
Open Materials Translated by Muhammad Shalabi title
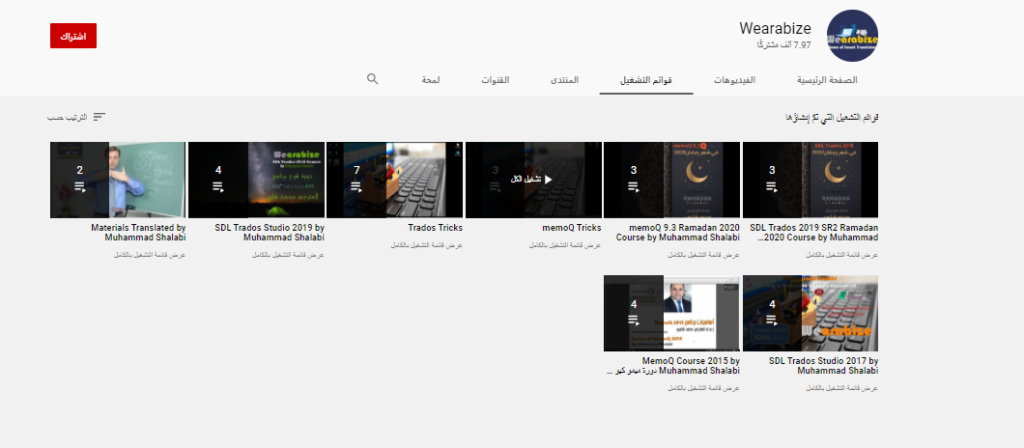[x=138, y=232]
